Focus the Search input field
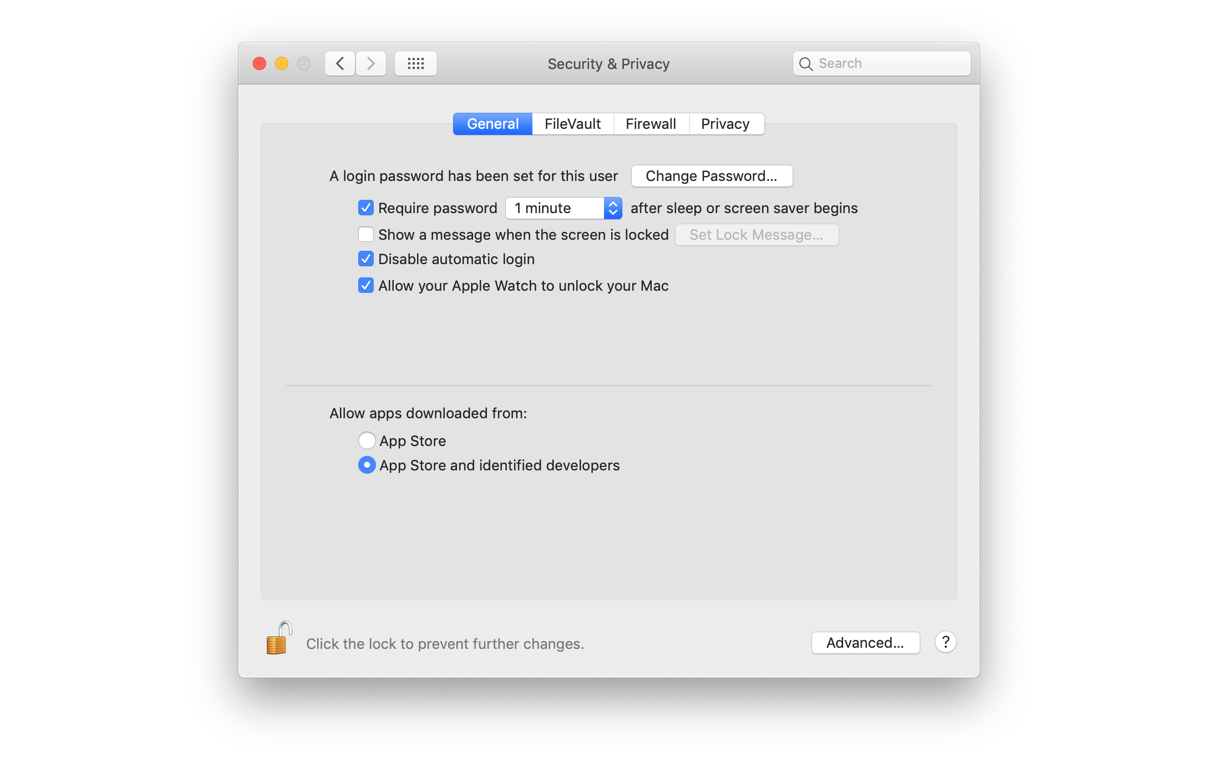The image size is (1216, 760). 882,63
